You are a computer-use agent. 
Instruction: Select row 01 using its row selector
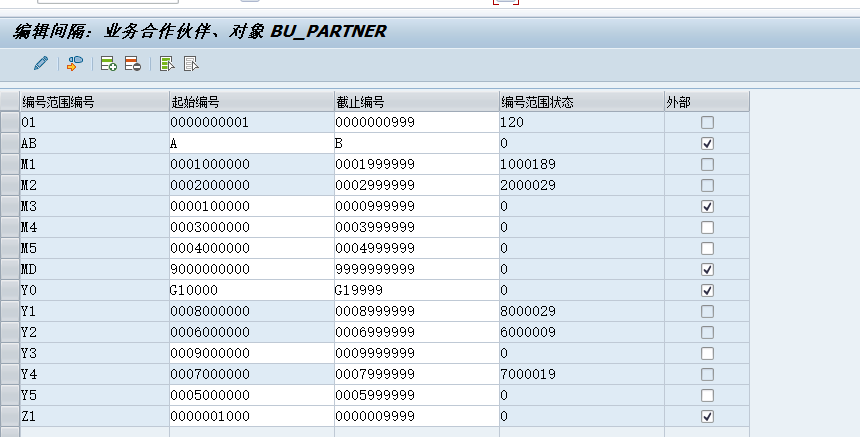[9, 123]
